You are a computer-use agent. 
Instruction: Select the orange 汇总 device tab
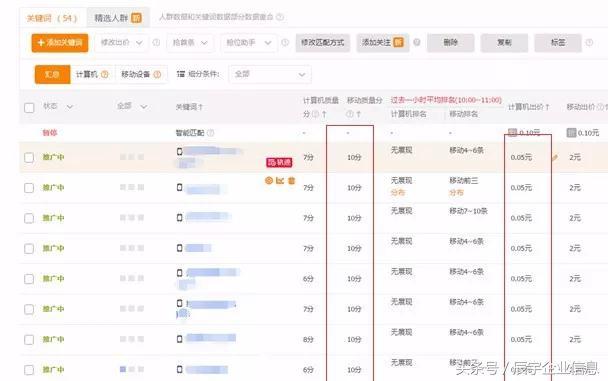tap(52, 74)
